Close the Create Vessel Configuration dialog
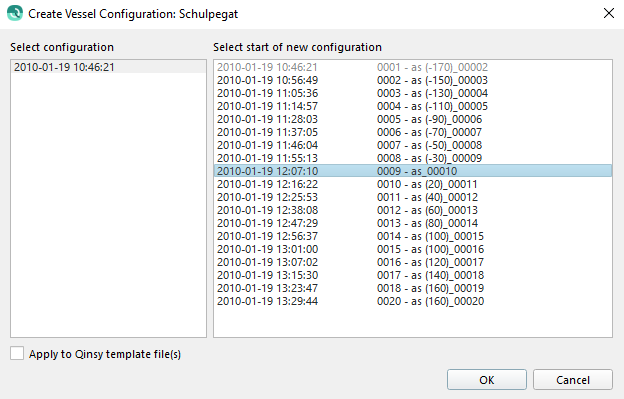The width and height of the screenshot is (624, 399). point(608,13)
